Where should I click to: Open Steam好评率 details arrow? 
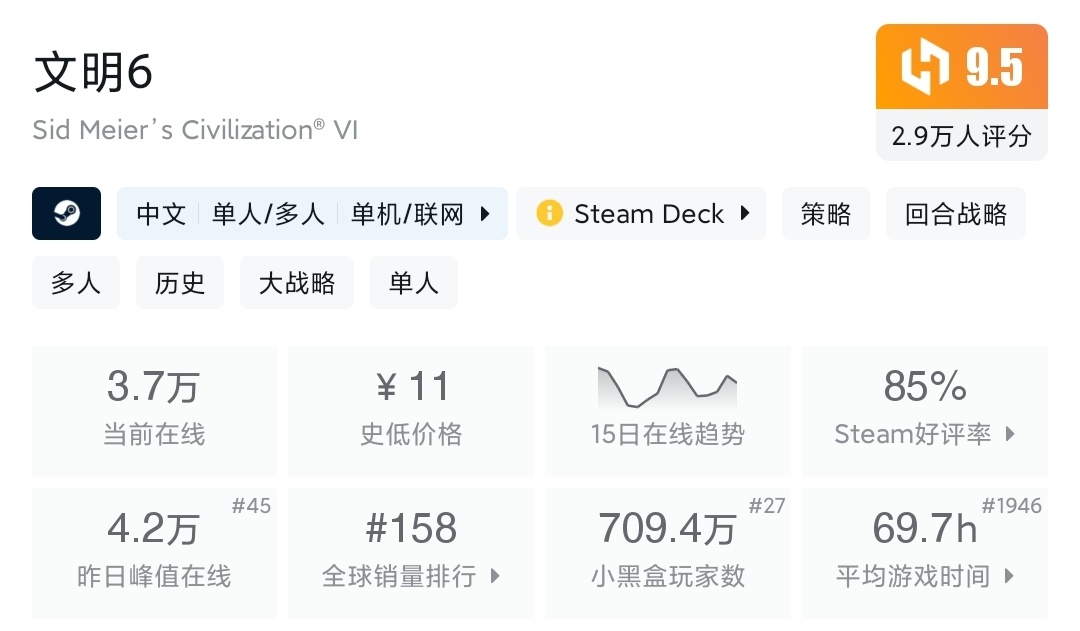[x=1010, y=434]
